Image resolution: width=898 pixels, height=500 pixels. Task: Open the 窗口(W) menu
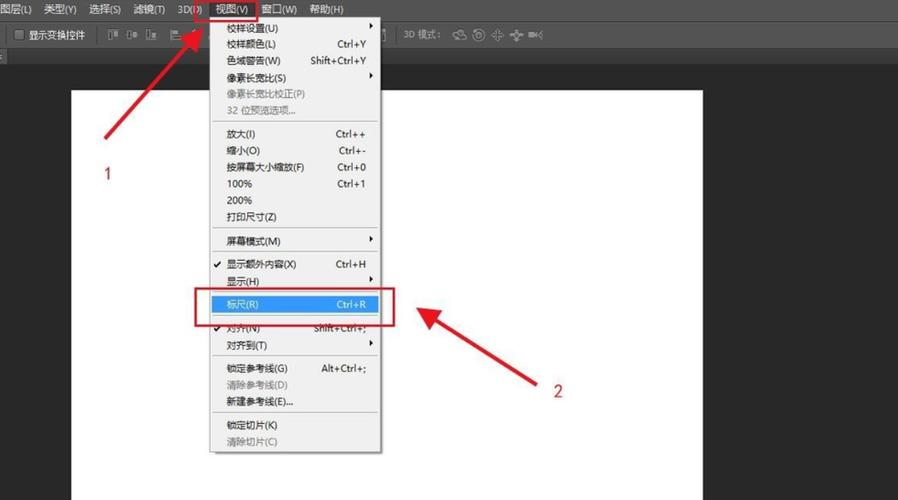279,9
